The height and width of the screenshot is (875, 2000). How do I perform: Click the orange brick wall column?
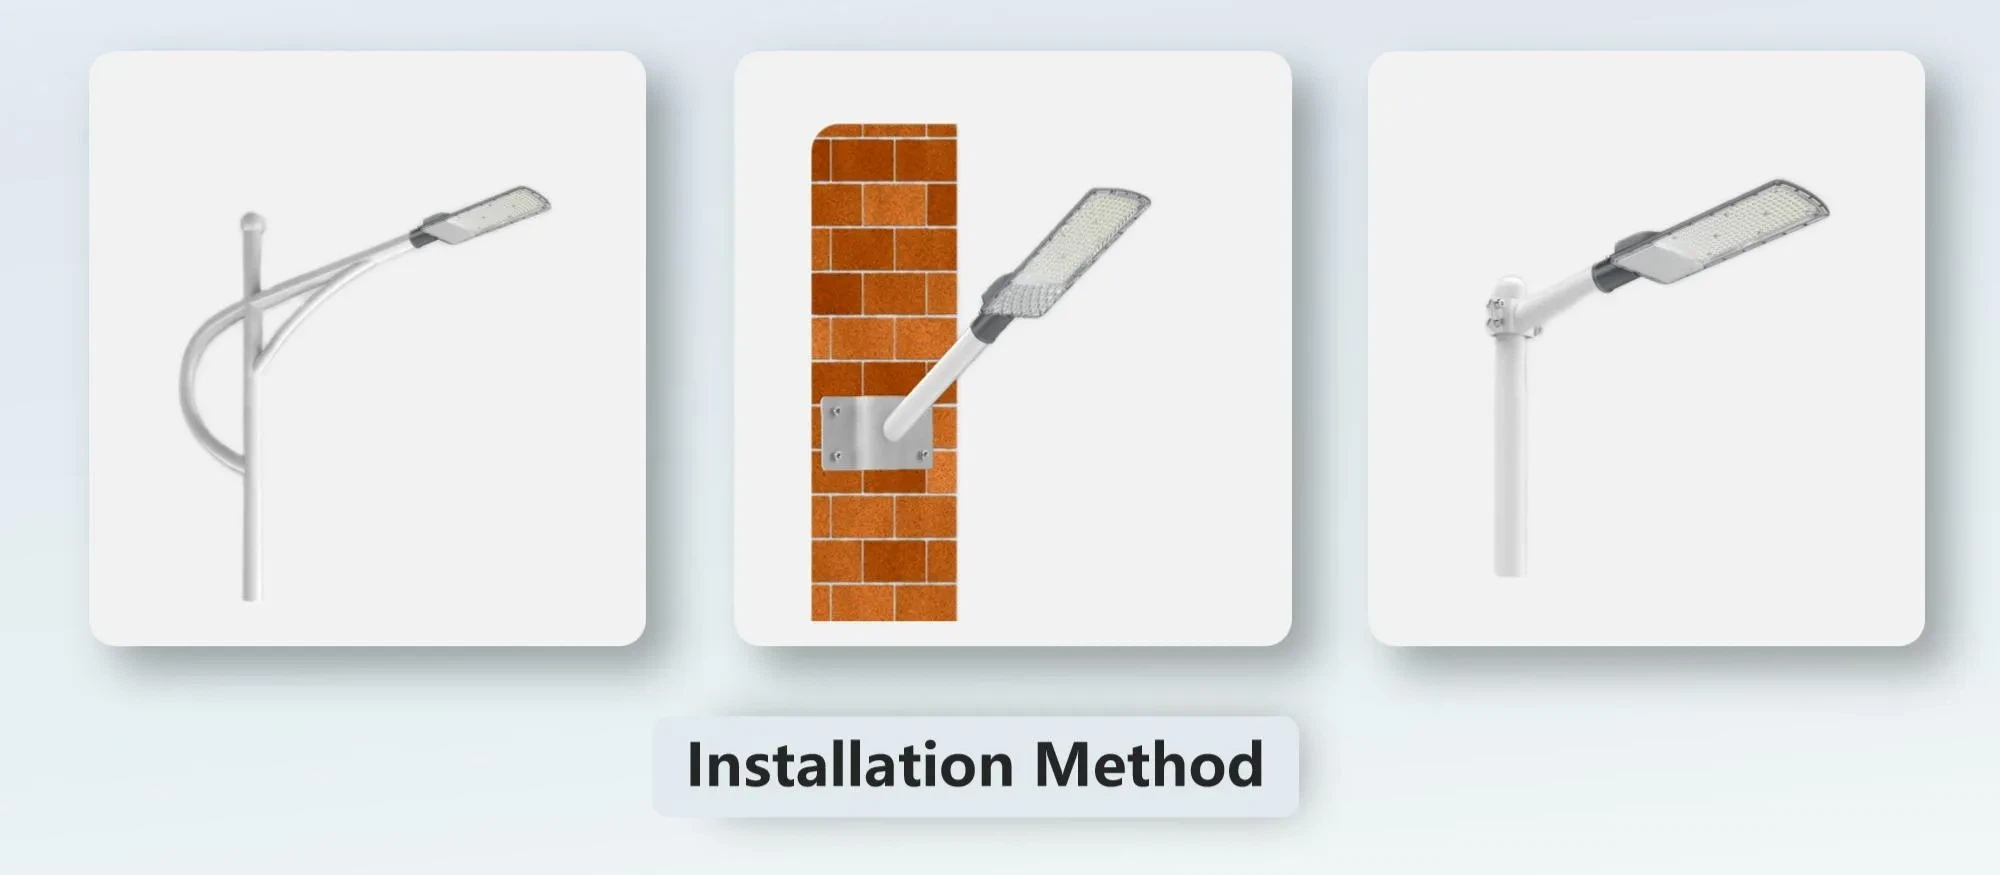click(x=884, y=372)
